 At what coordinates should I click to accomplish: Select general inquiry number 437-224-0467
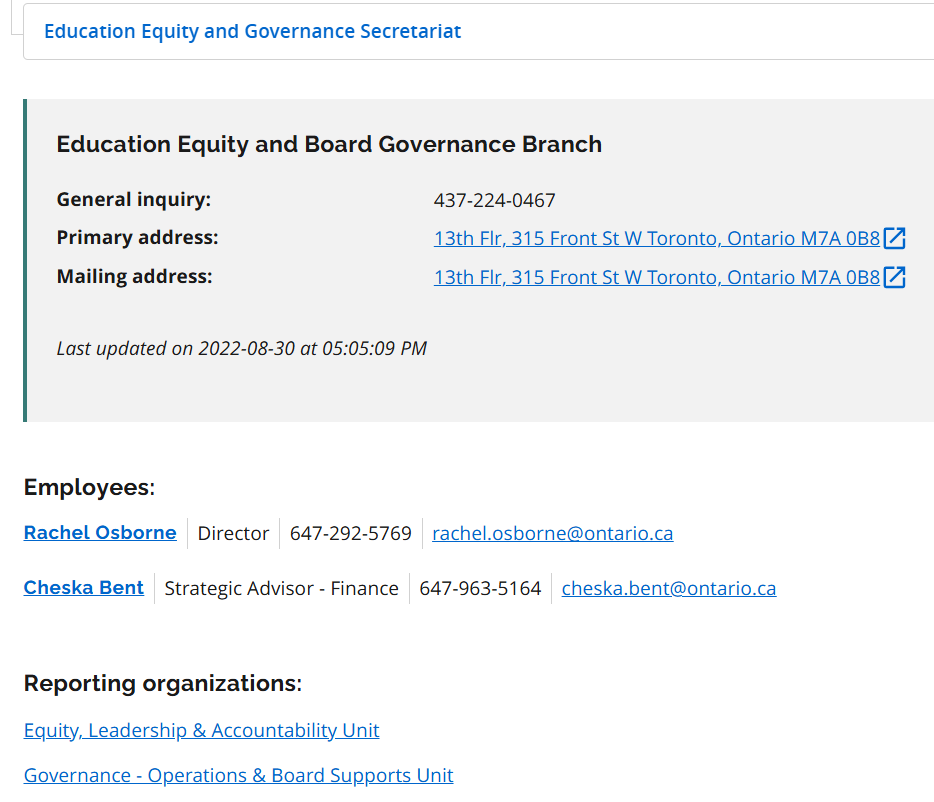point(494,200)
